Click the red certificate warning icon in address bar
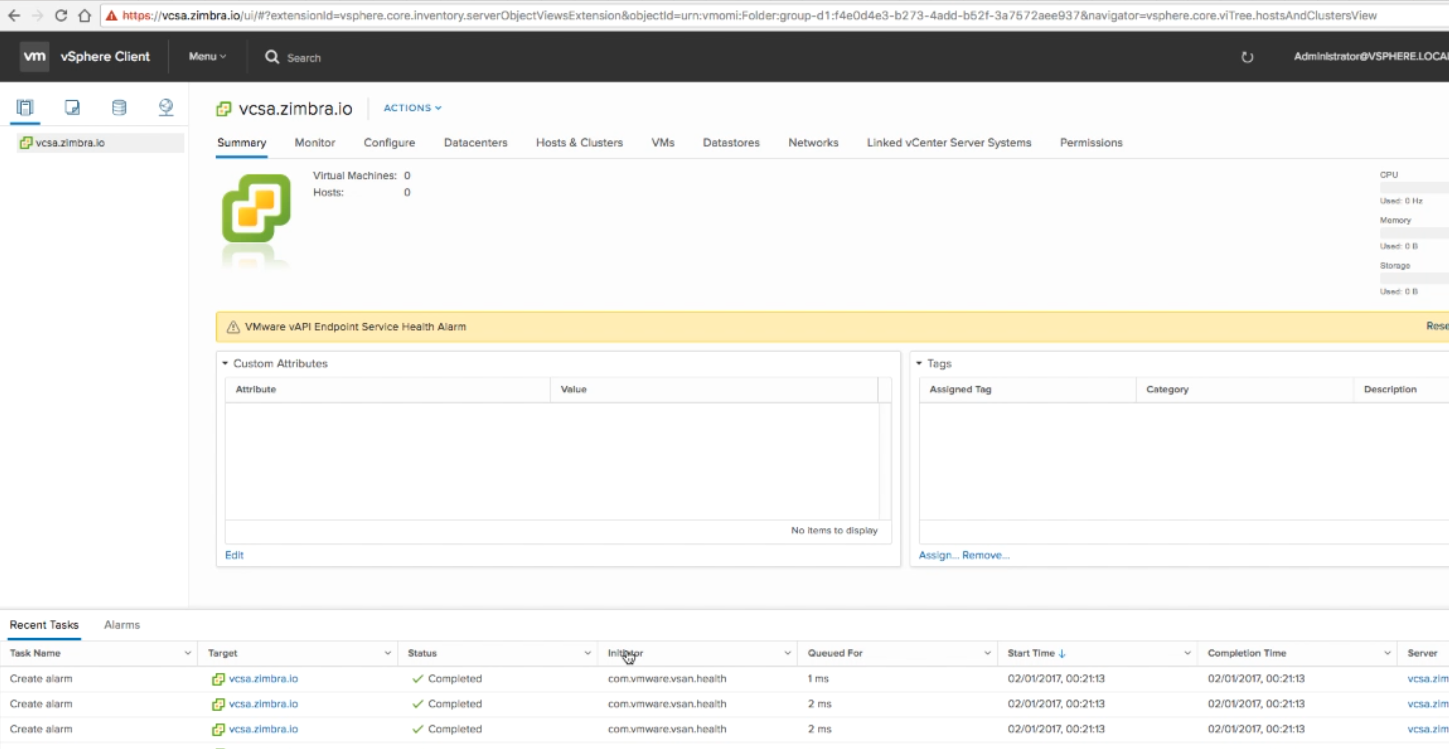This screenshot has width=1449, height=749. (111, 16)
